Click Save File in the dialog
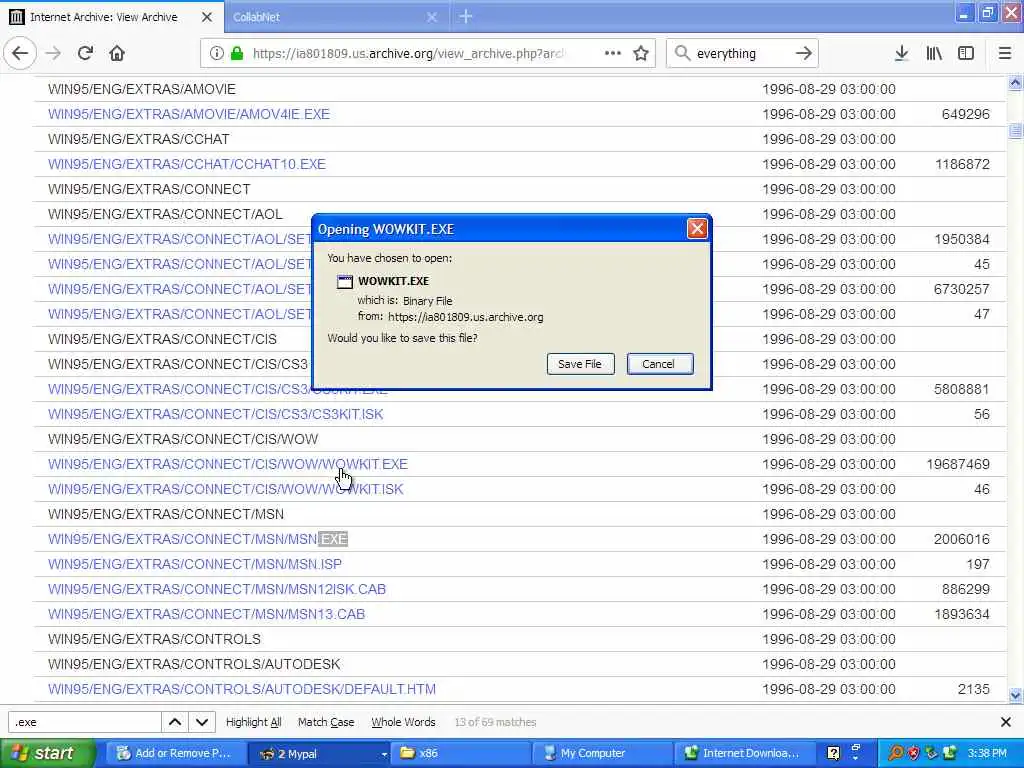Image resolution: width=1024 pixels, height=768 pixels. coord(580,364)
